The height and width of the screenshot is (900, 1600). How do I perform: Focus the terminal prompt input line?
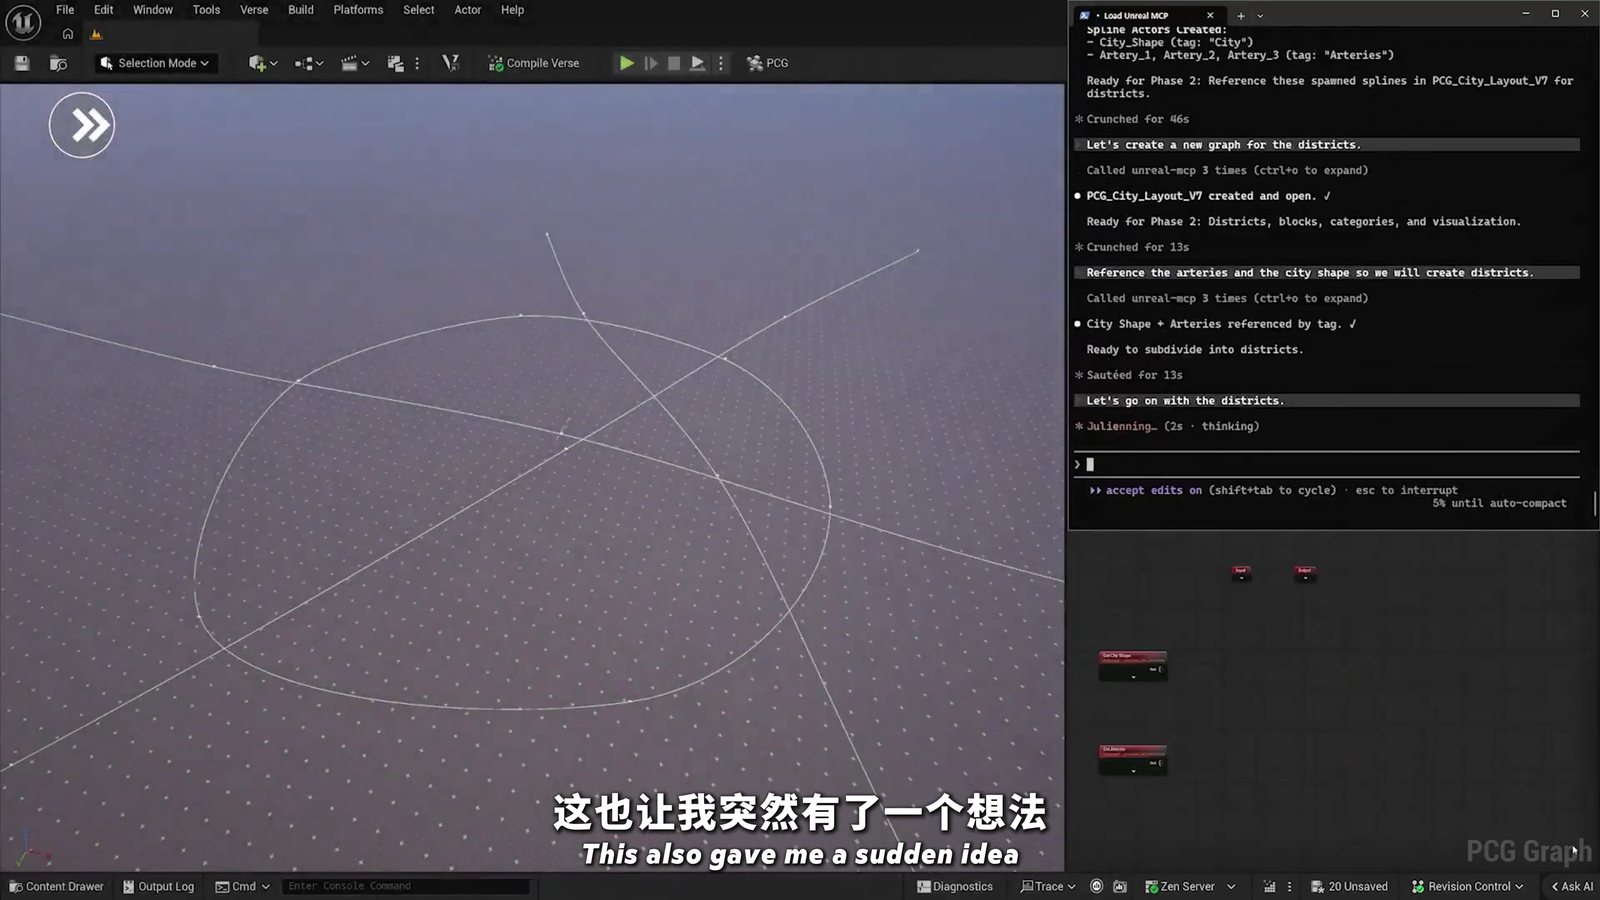[1327, 464]
